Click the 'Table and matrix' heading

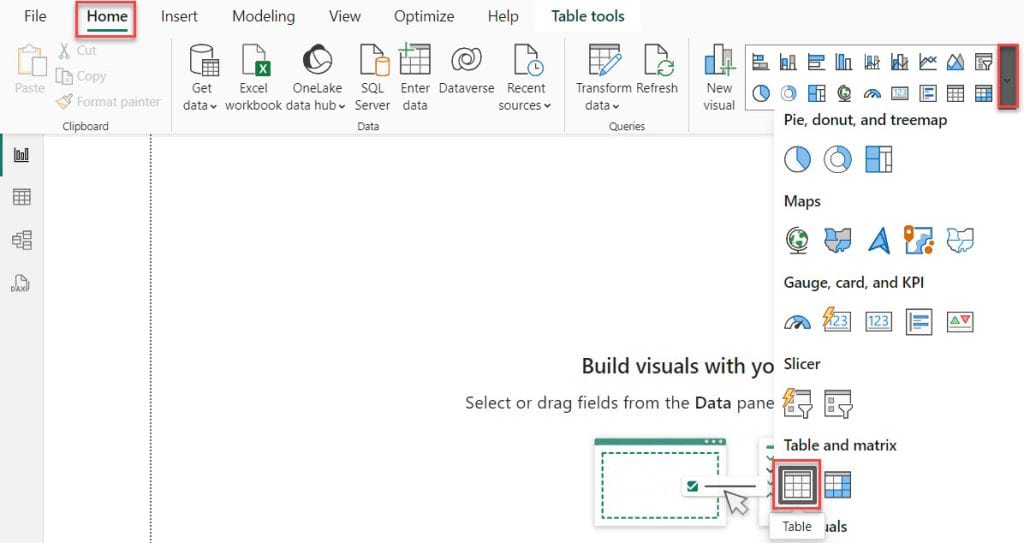click(840, 445)
